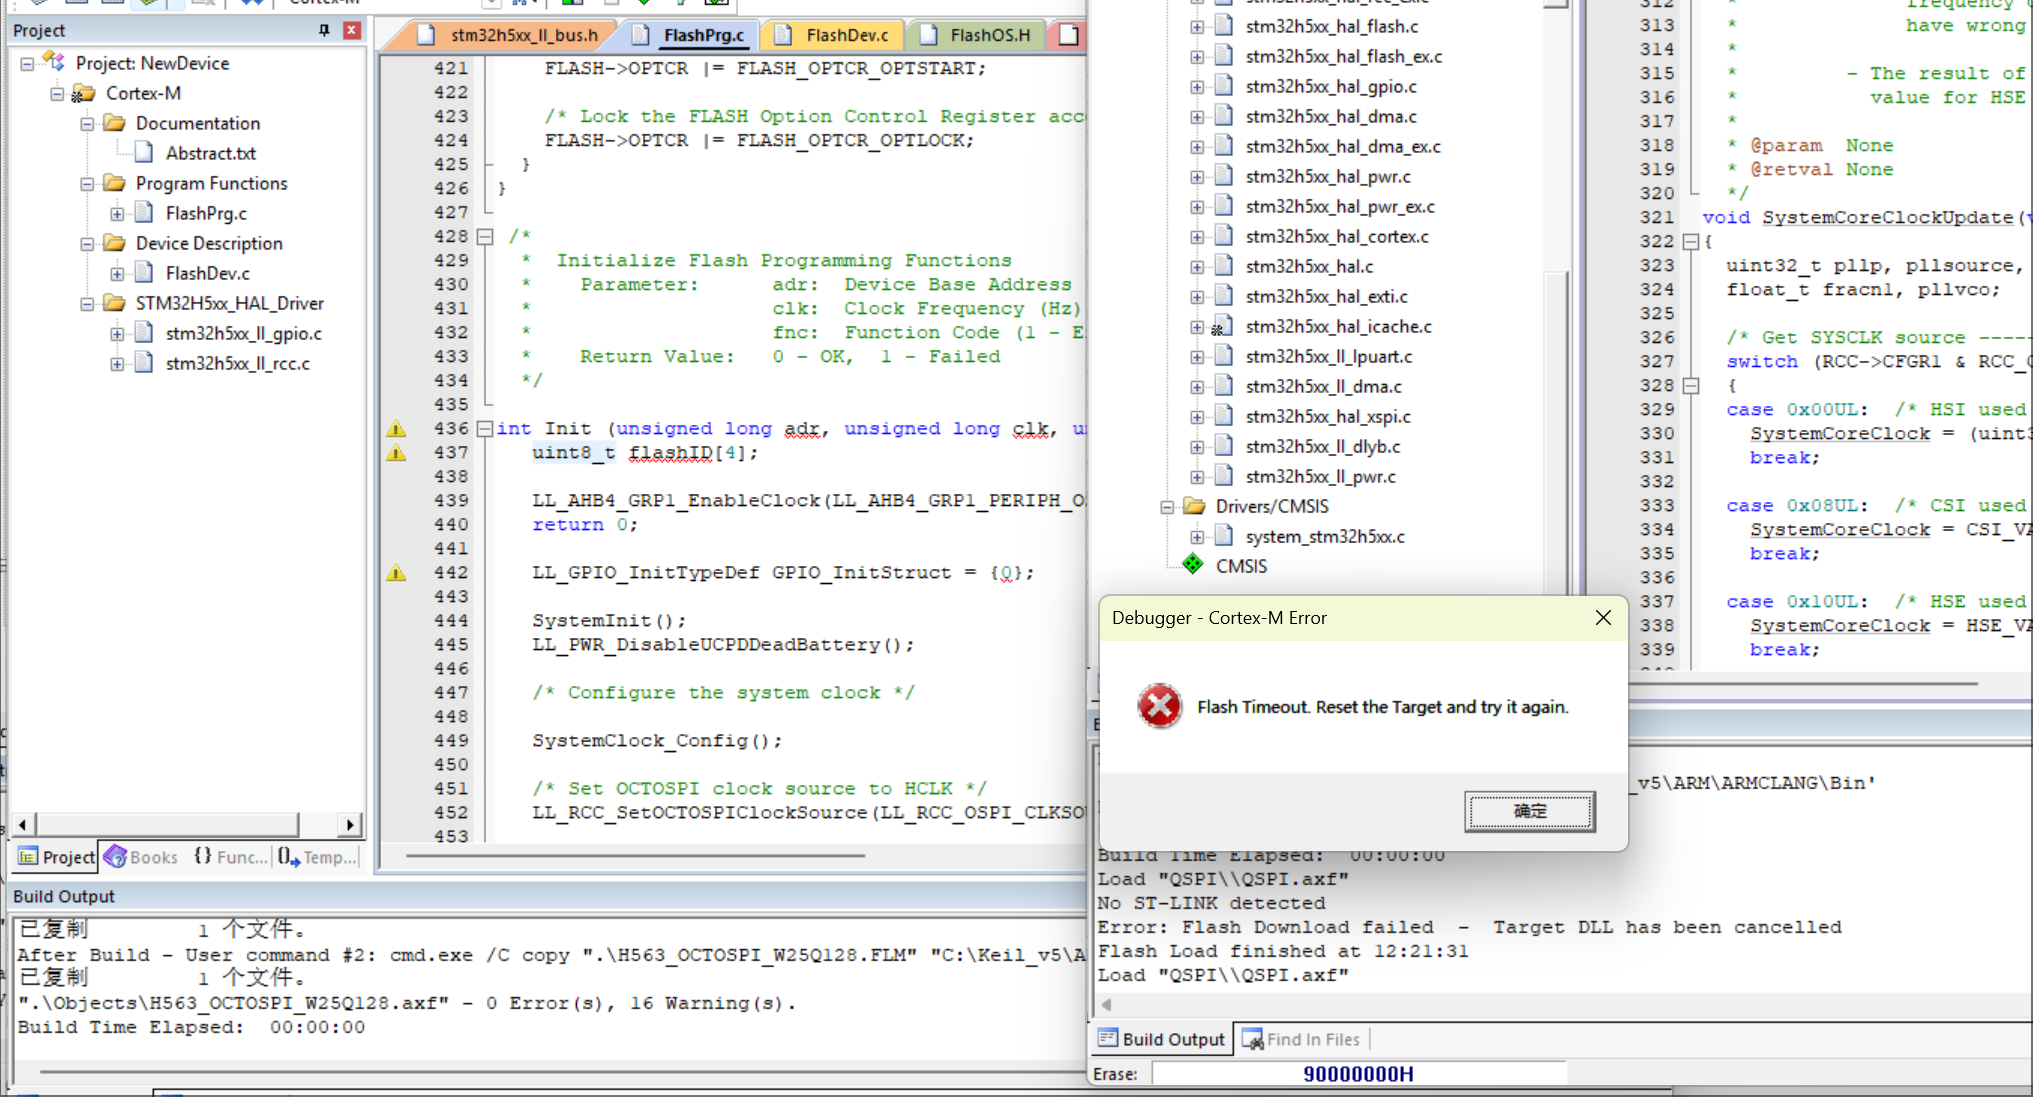Click the 确定 button in error dialog
This screenshot has width=2033, height=1097.
(1529, 811)
